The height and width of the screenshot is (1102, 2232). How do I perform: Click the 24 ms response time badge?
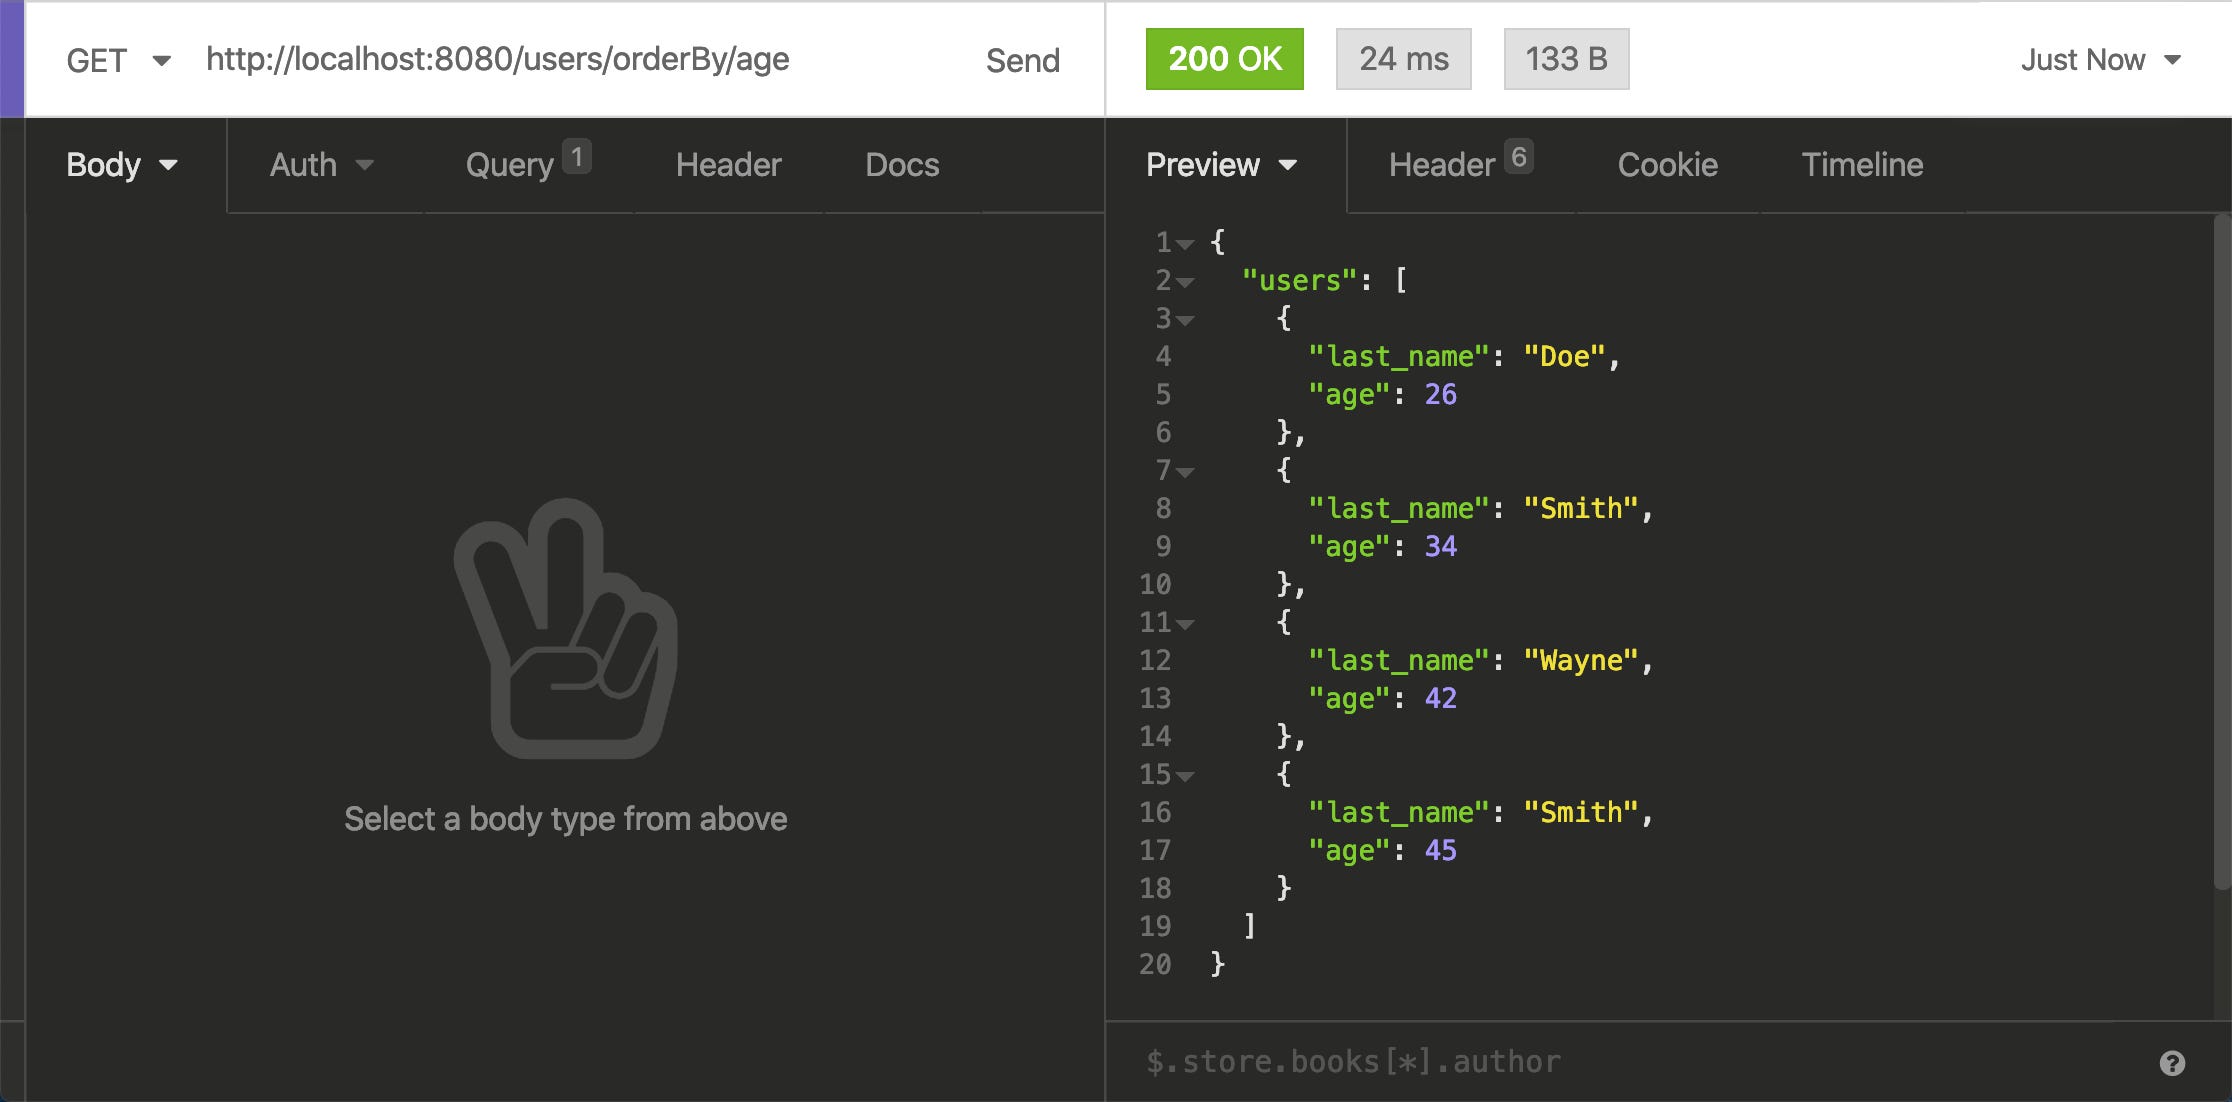click(x=1402, y=59)
